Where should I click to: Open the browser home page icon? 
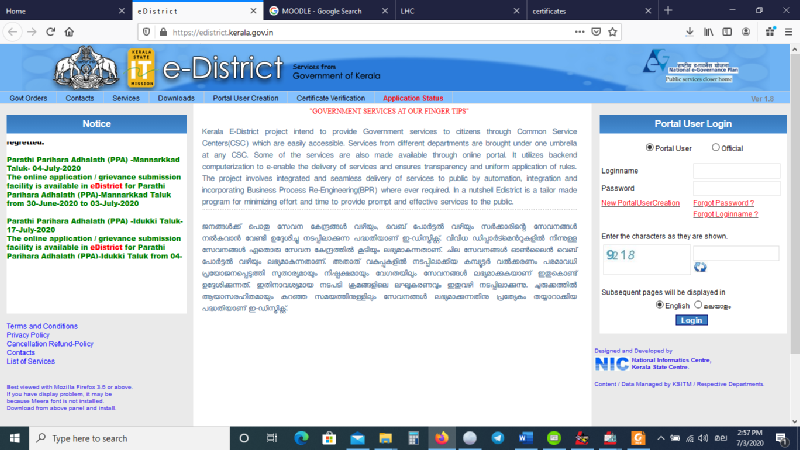click(x=69, y=32)
